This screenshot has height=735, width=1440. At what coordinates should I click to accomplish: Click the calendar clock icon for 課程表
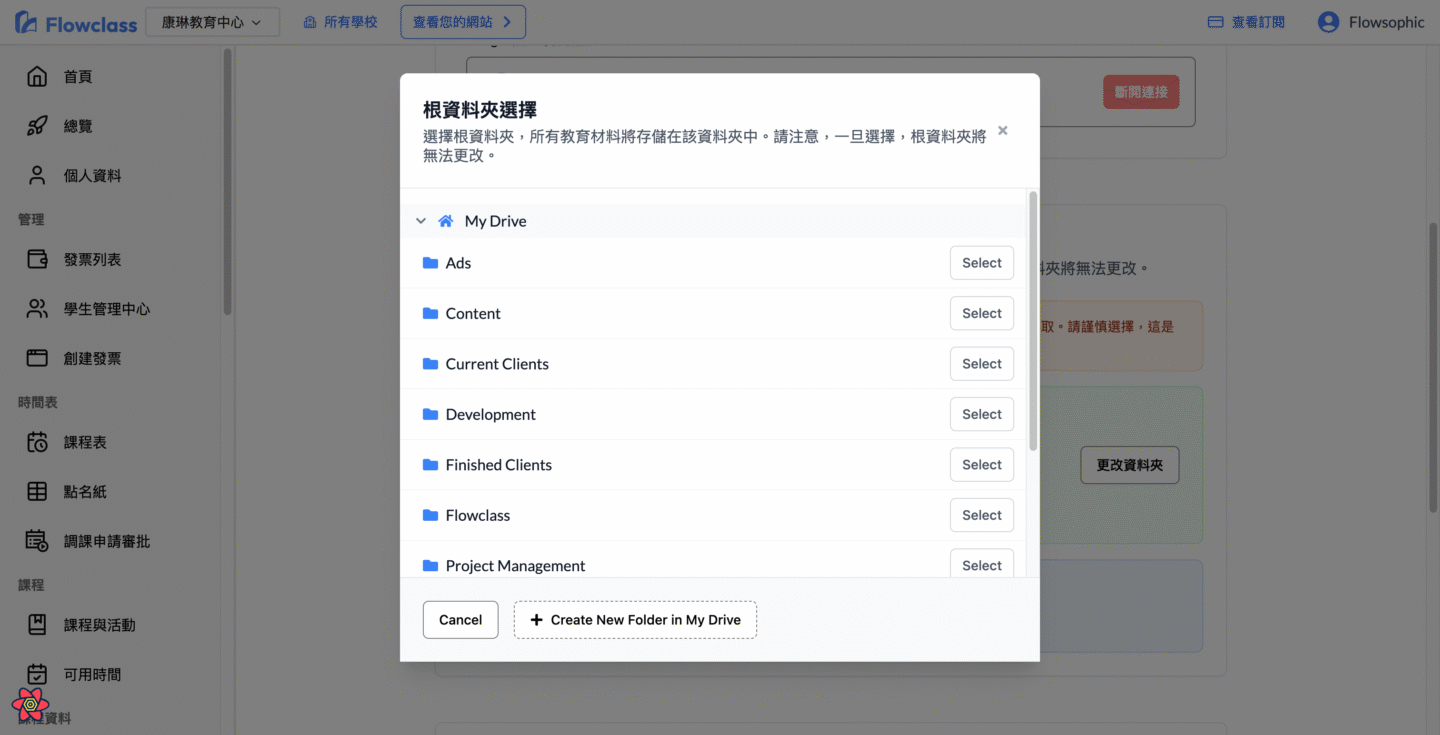(37, 442)
